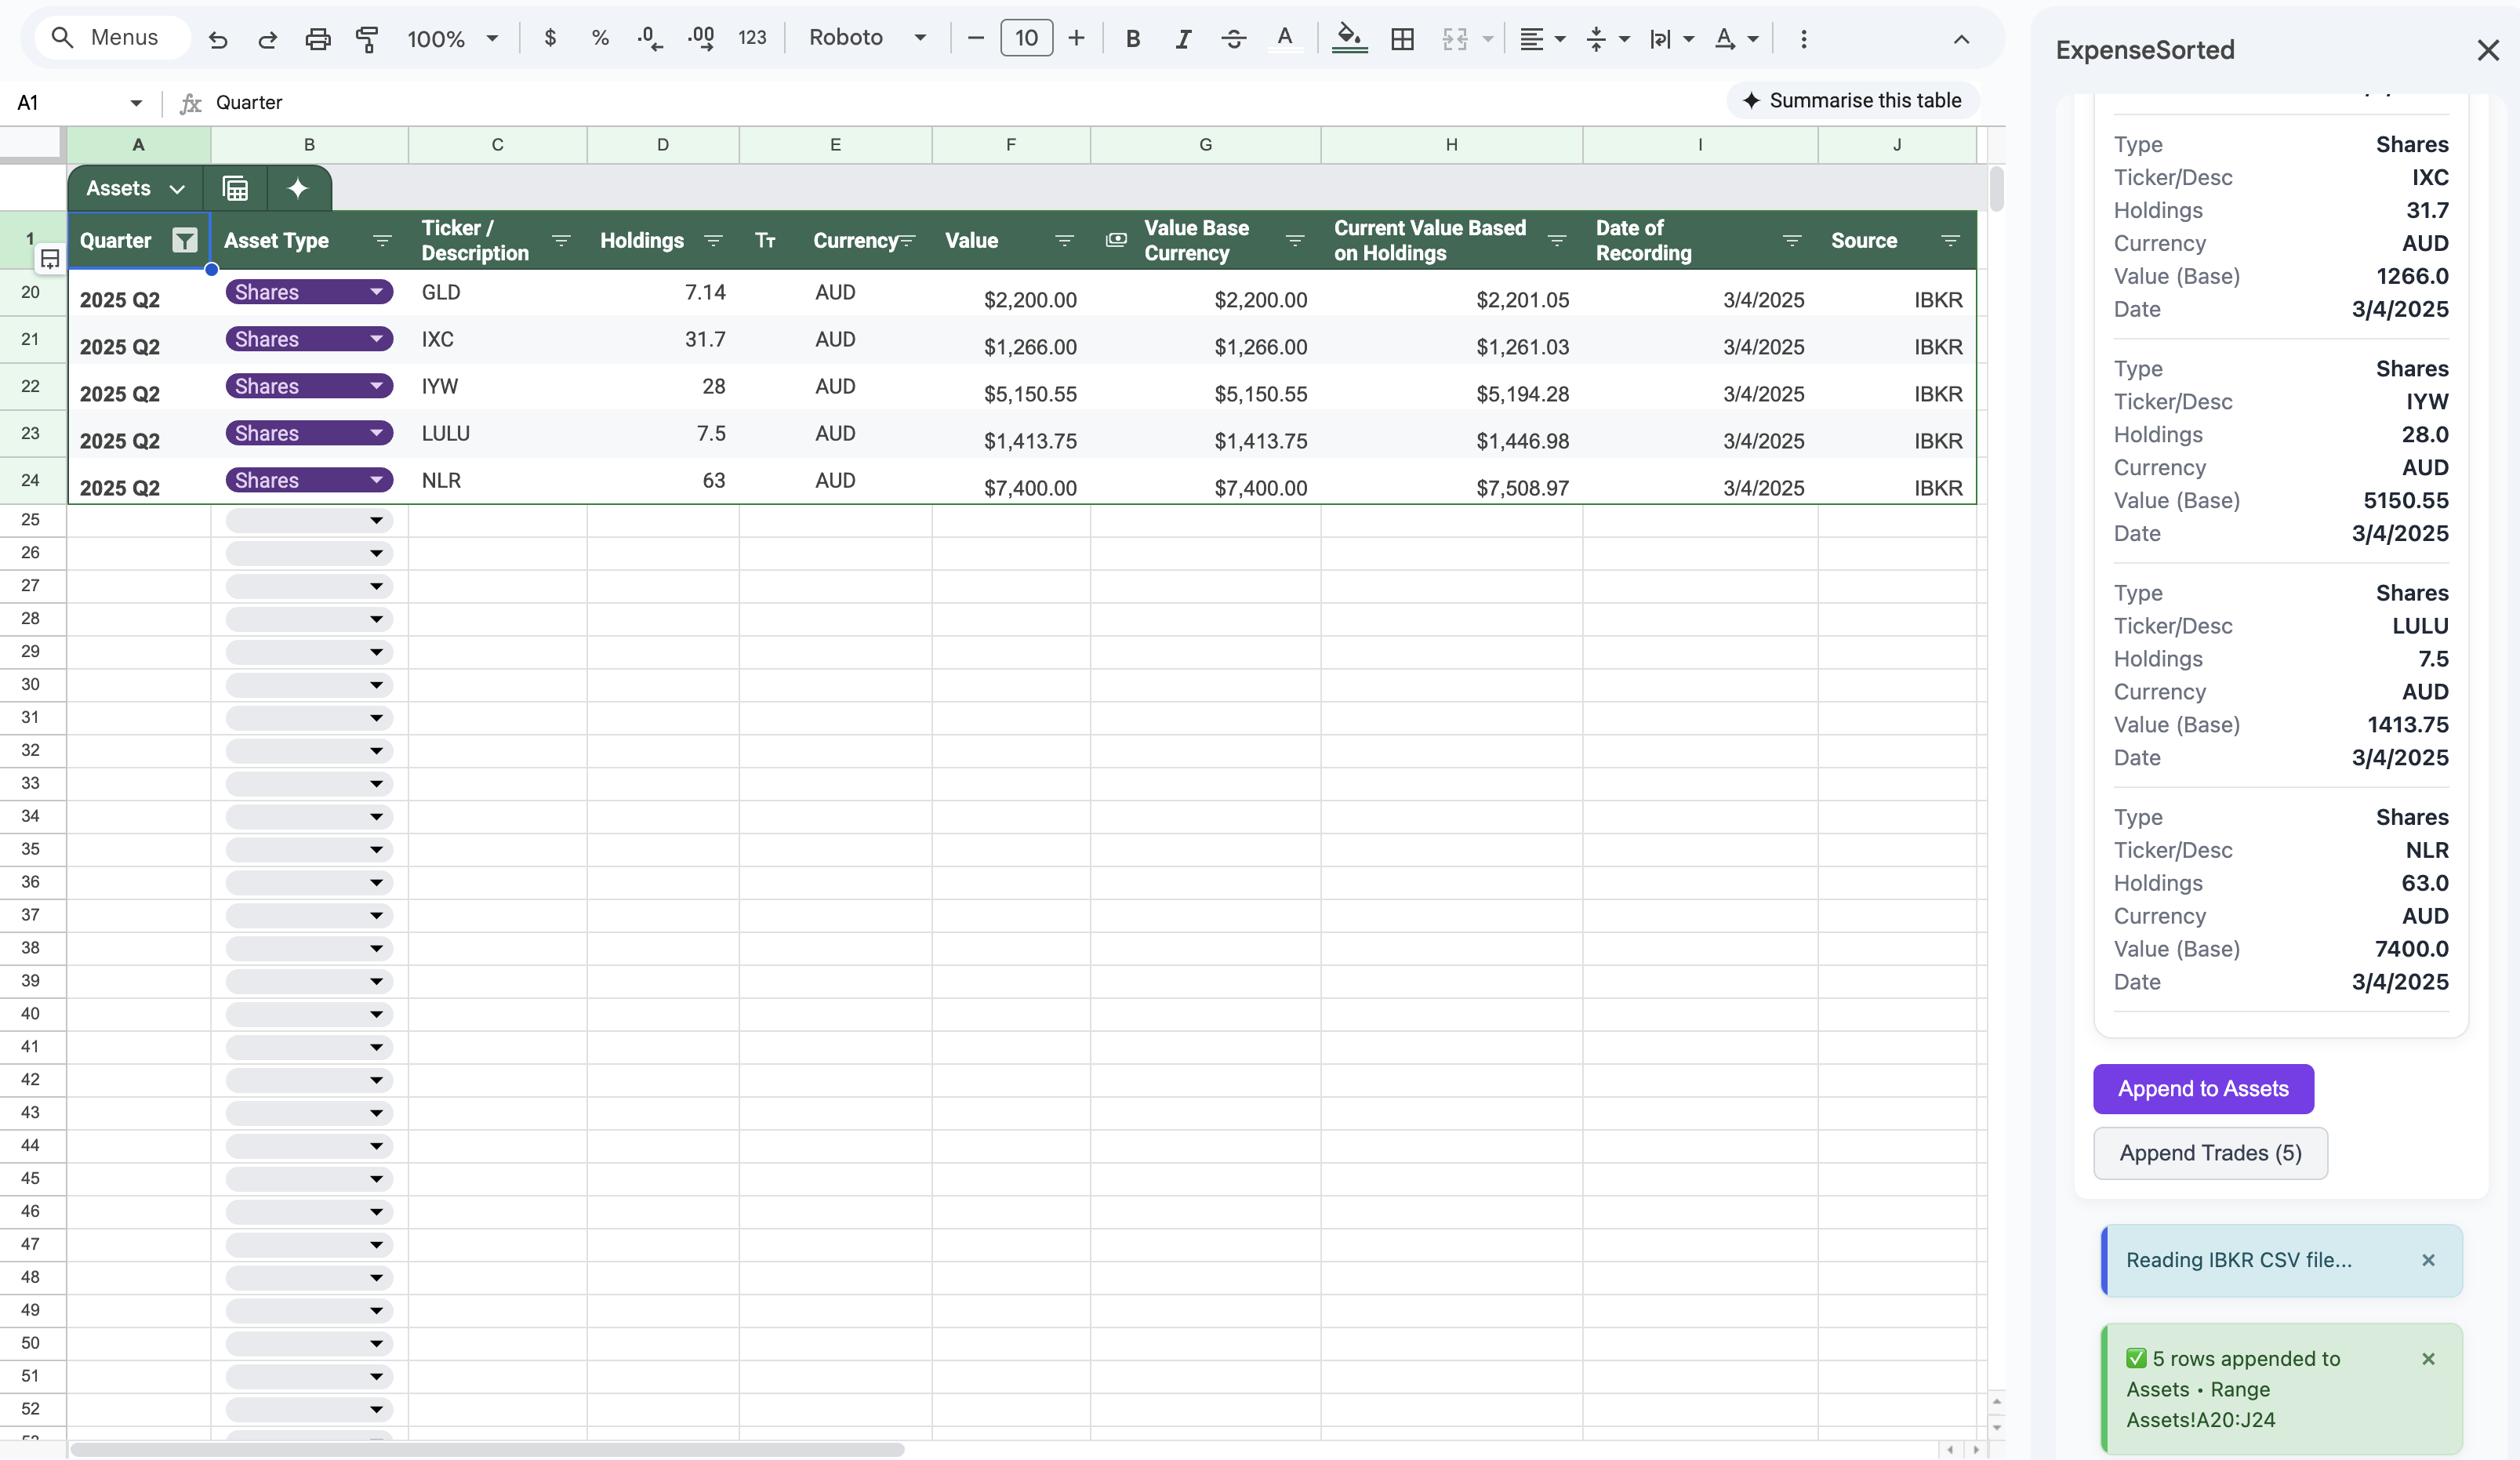Collapse the toolbar with the up chevron
The image size is (2520, 1460).
[x=1961, y=39]
